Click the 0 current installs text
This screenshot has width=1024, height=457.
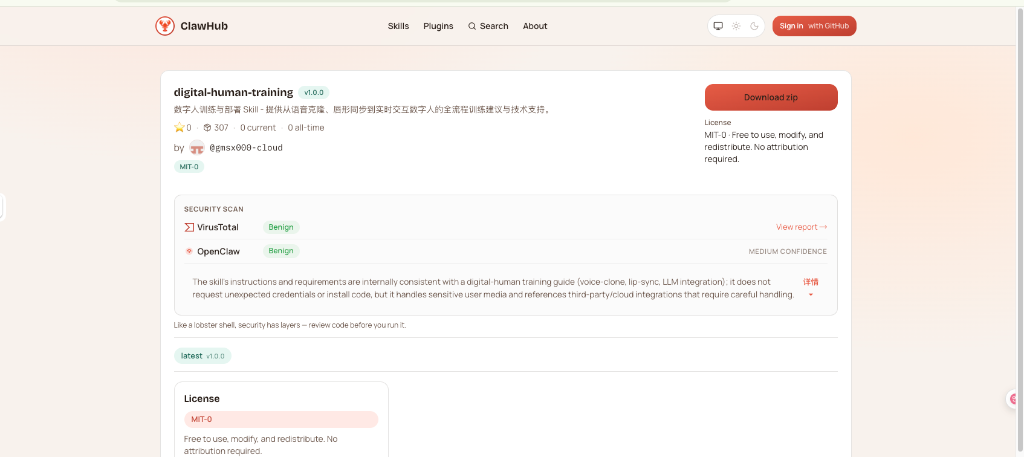258,127
